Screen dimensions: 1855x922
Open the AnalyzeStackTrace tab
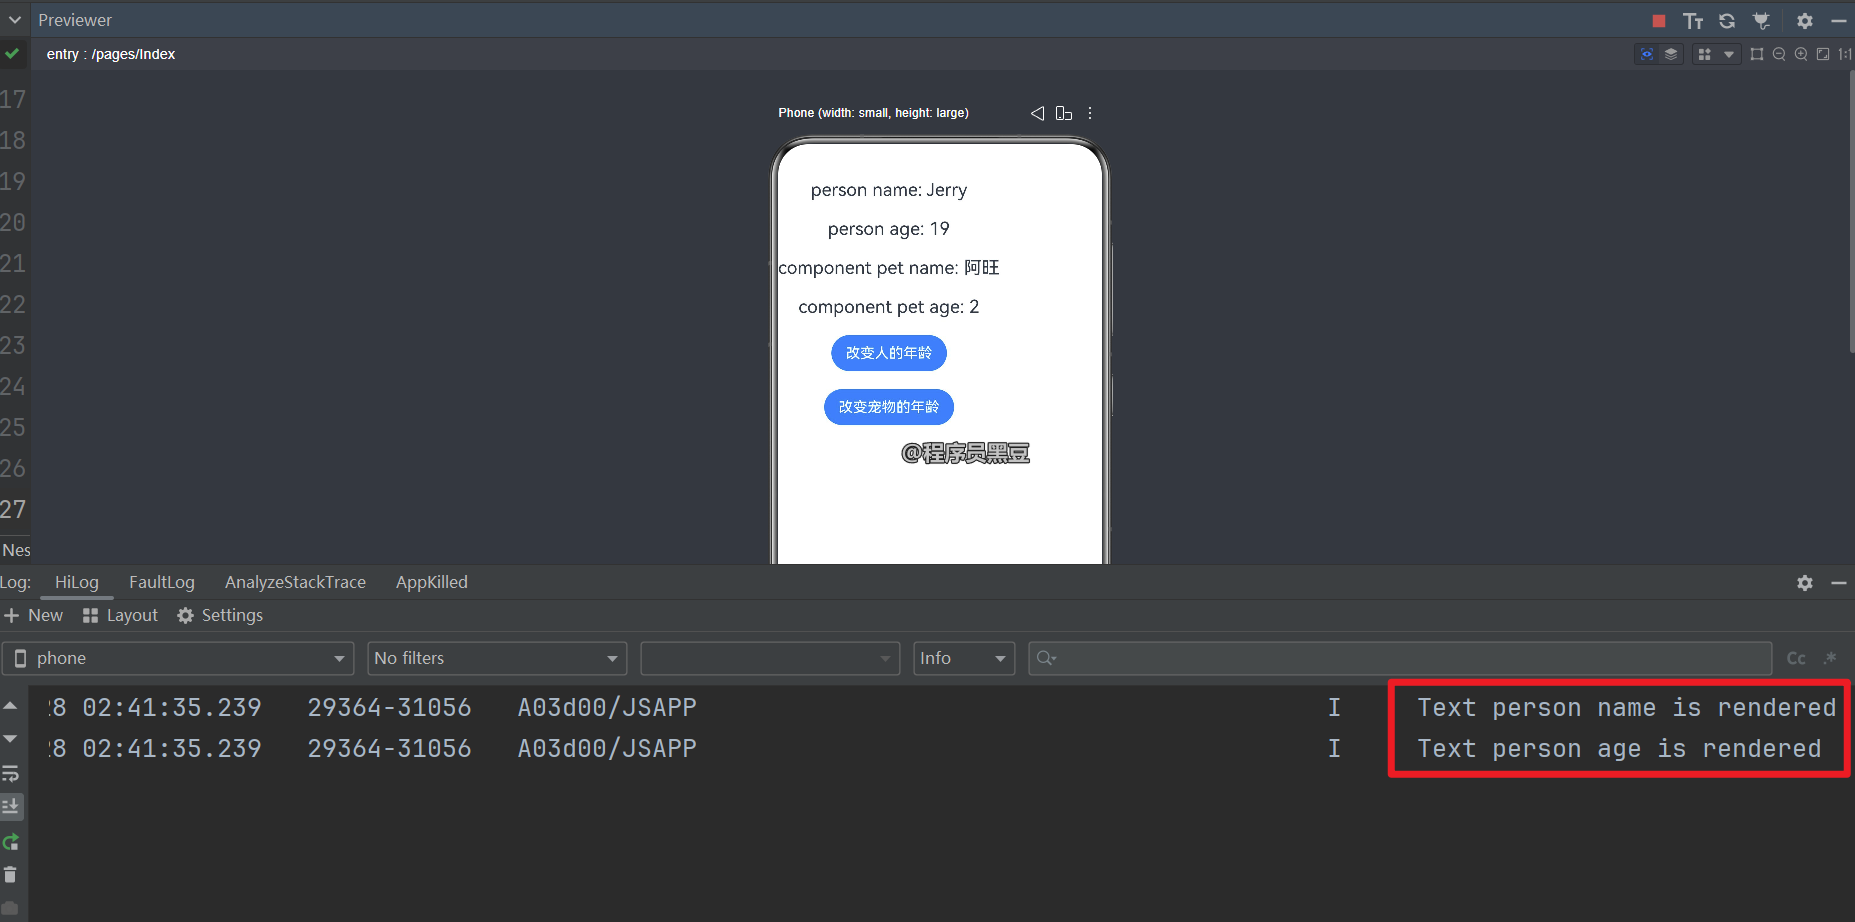295,582
